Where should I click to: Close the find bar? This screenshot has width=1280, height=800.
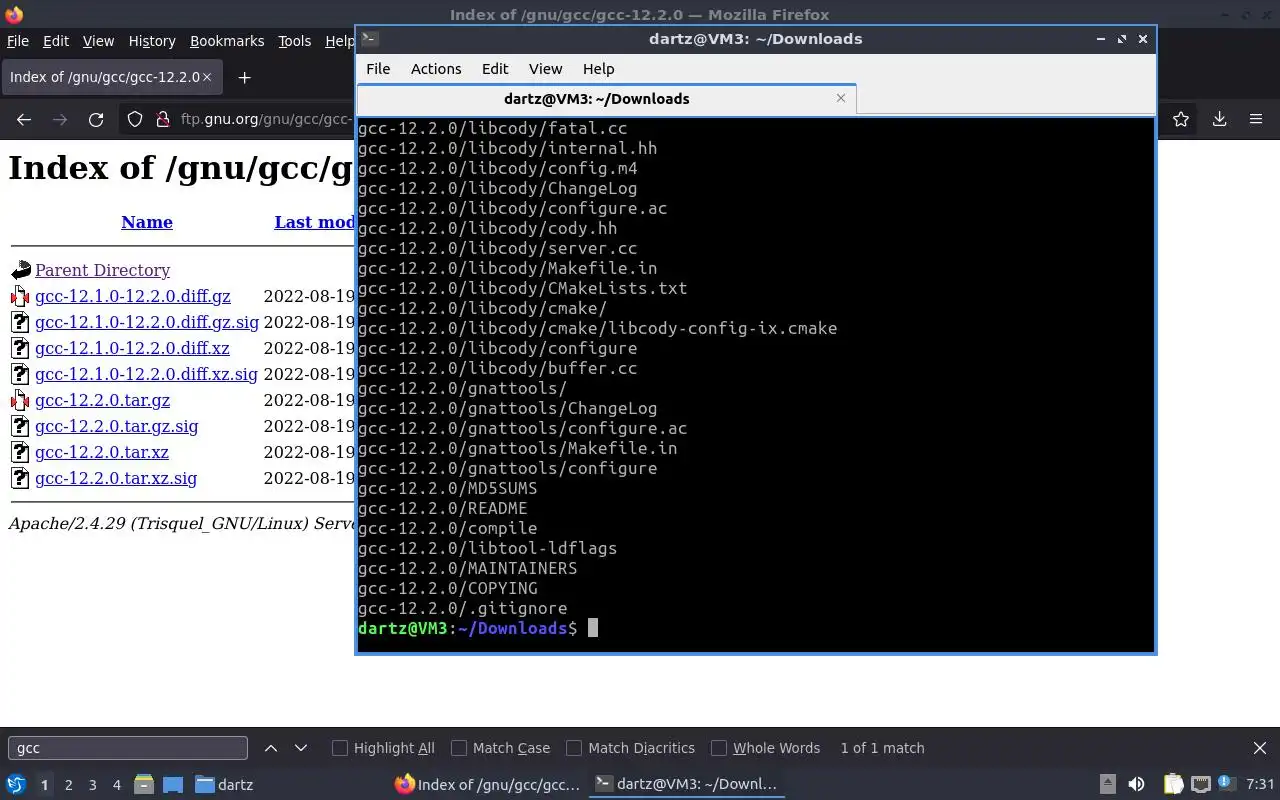(1260, 748)
